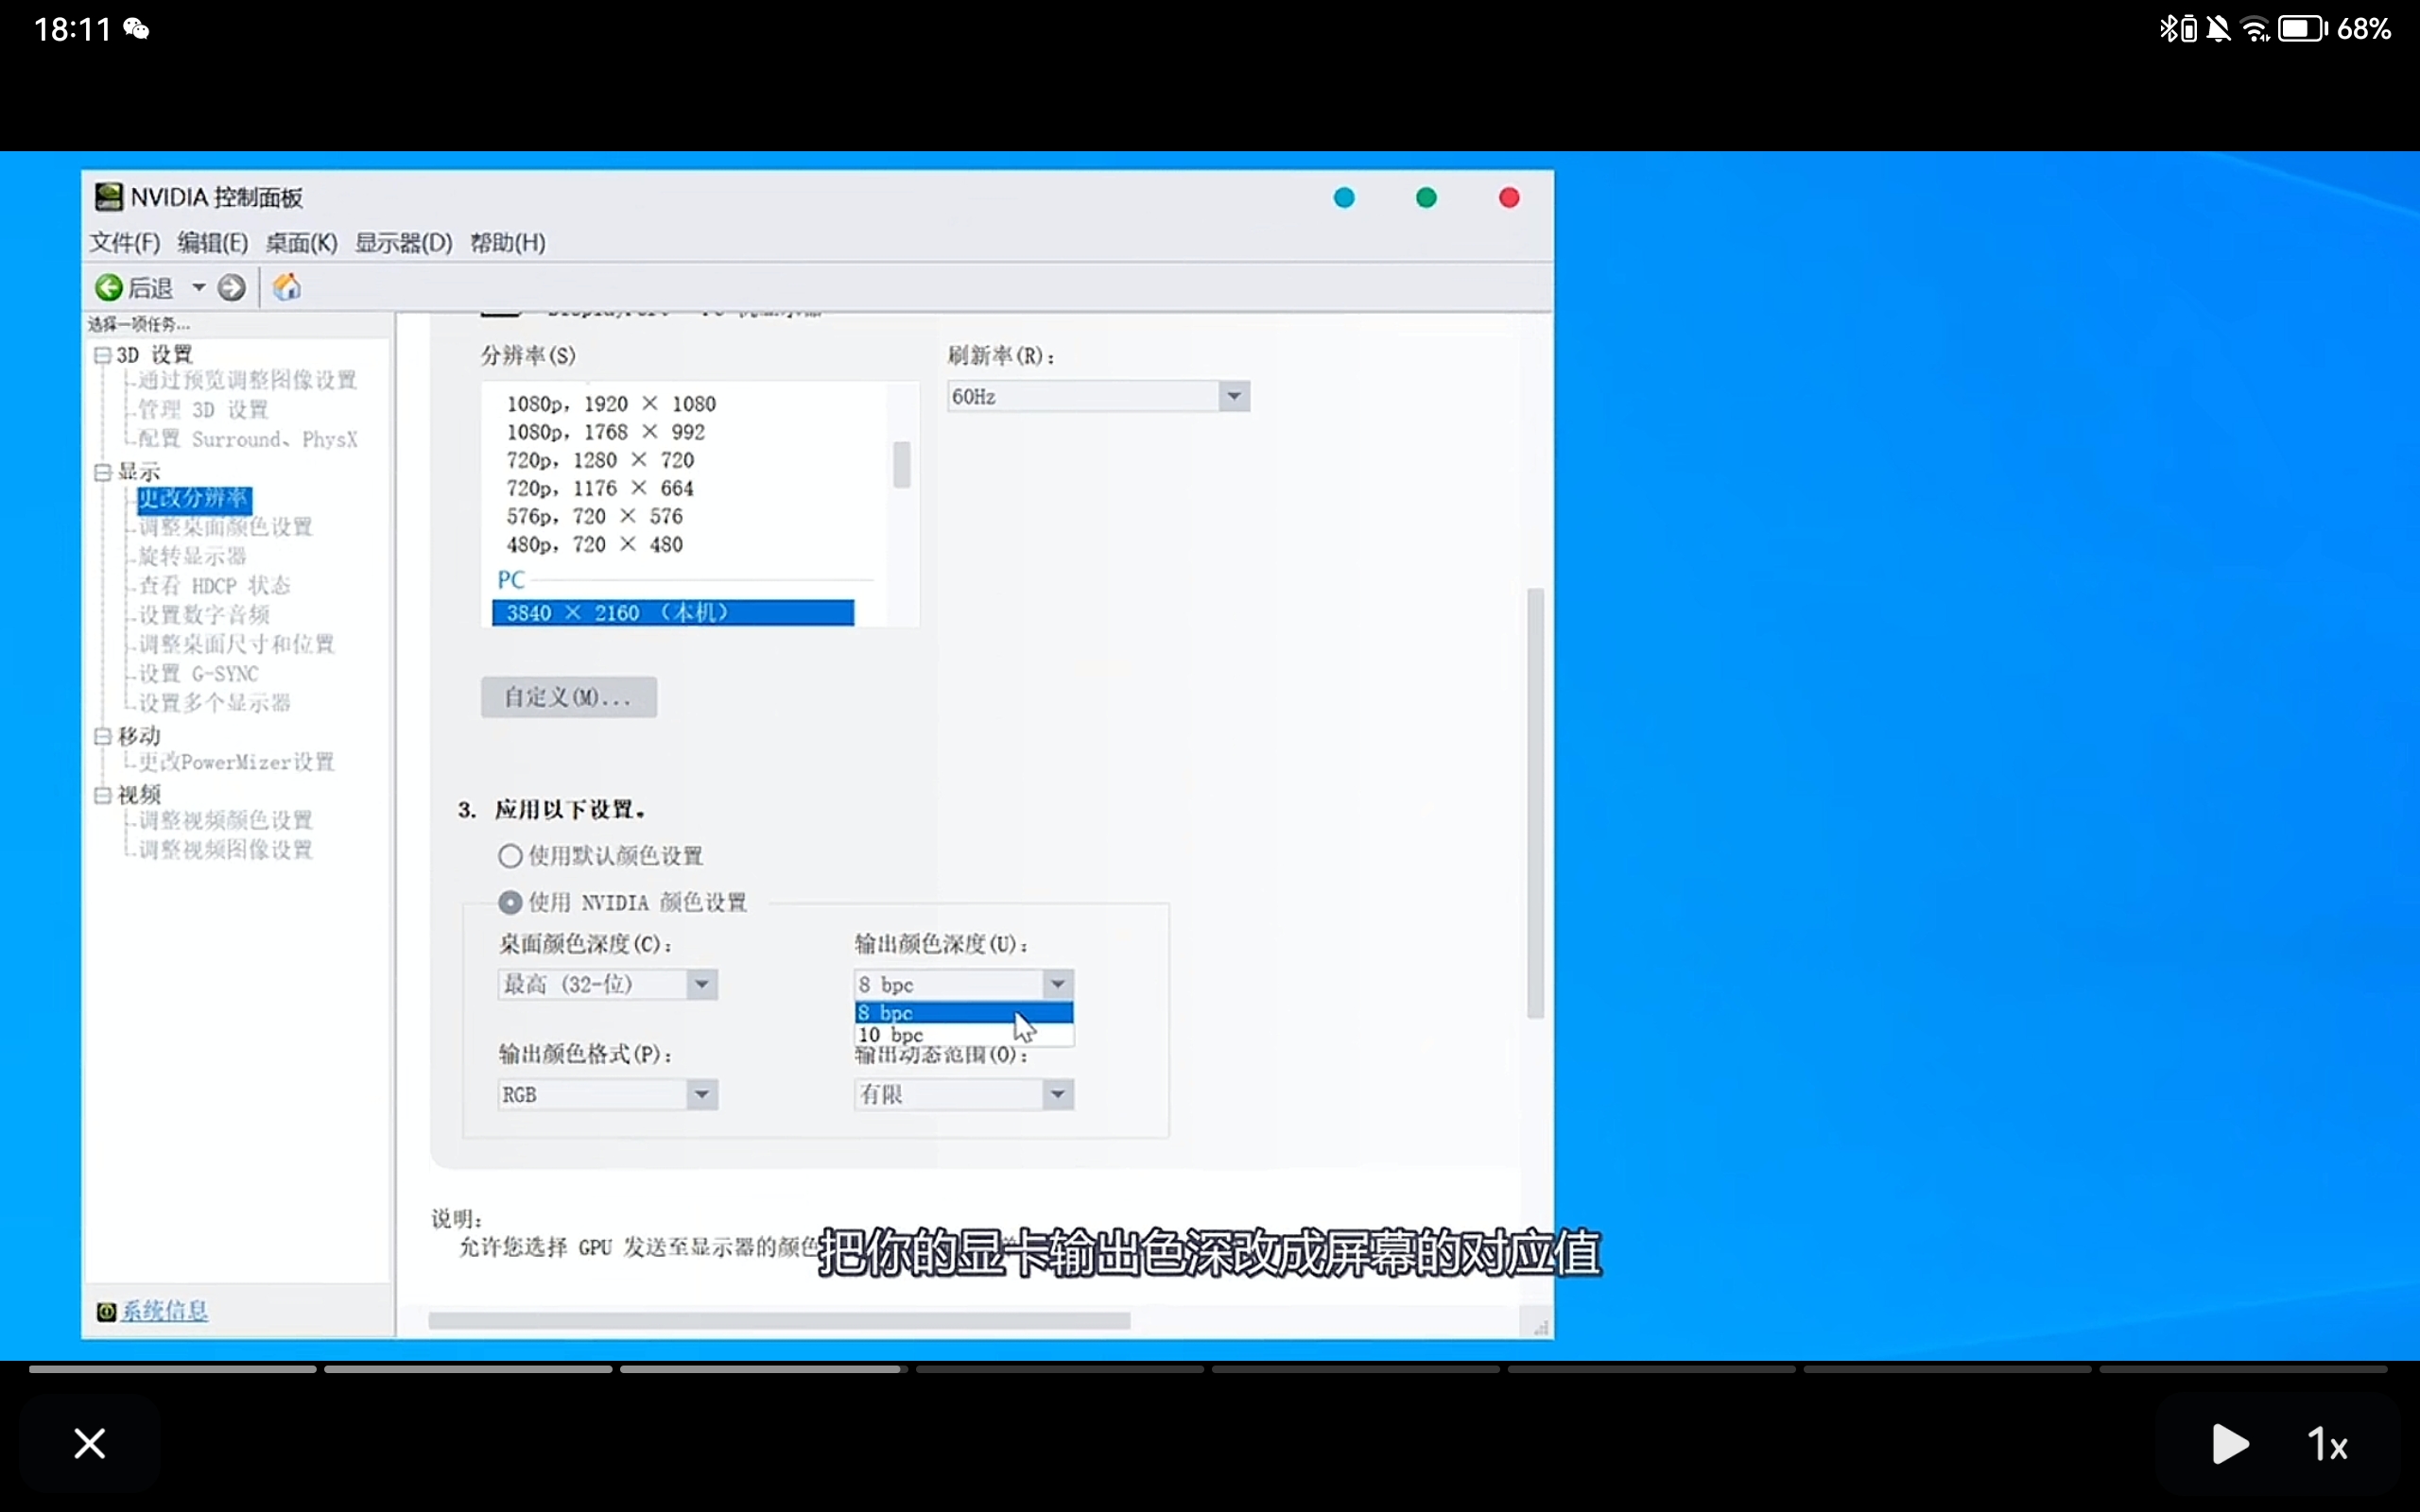Click the Home icon in toolbar

pyautogui.click(x=287, y=288)
